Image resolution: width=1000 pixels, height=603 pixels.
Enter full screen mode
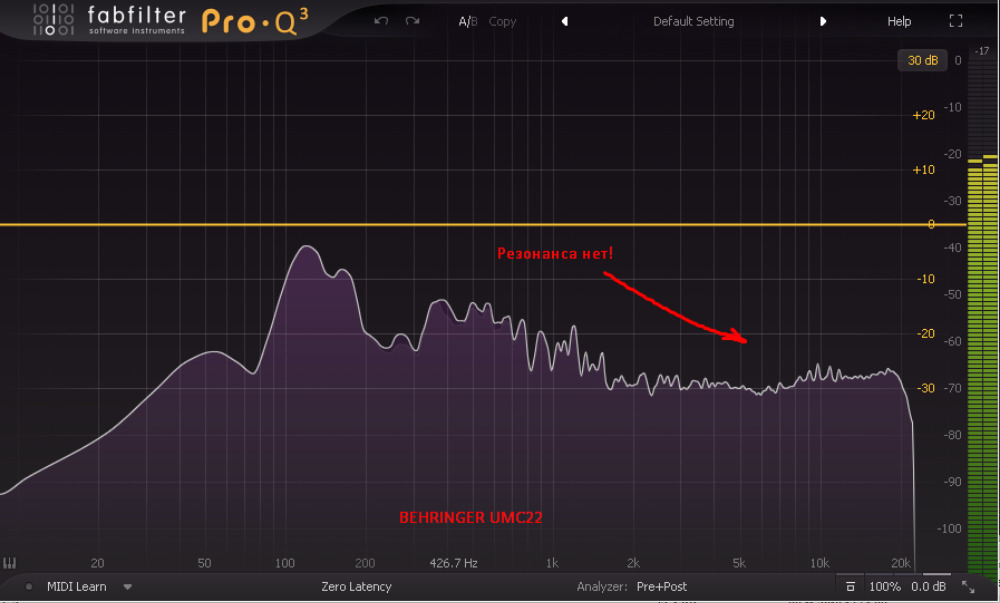[x=955, y=21]
